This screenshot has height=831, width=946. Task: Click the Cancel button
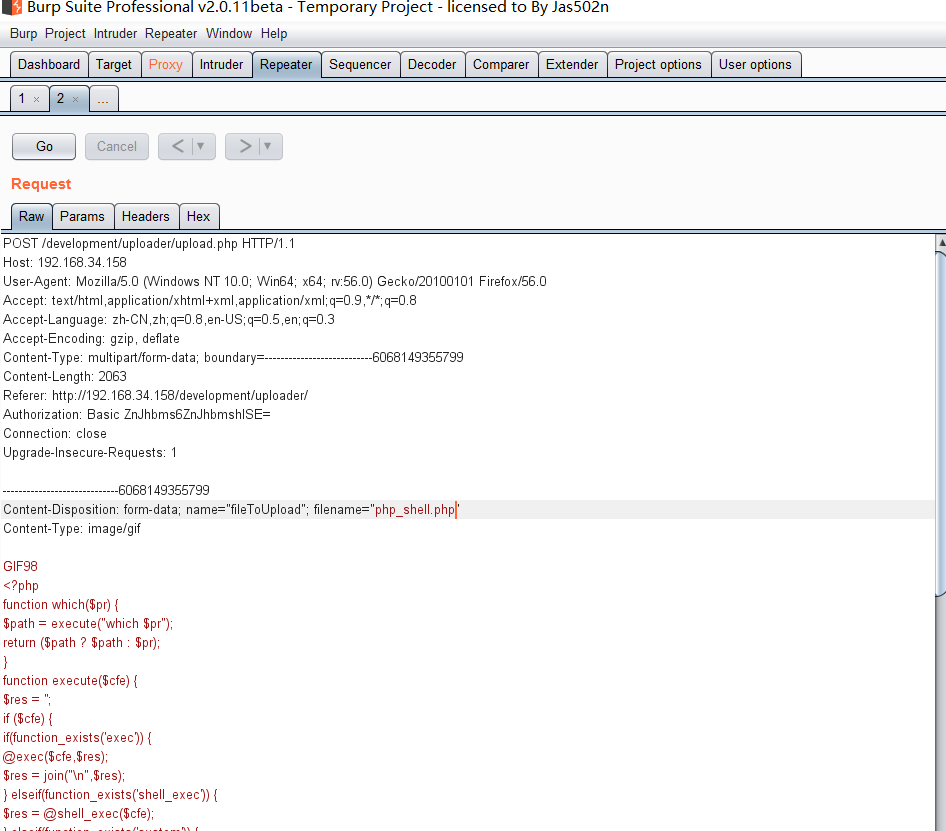(117, 147)
